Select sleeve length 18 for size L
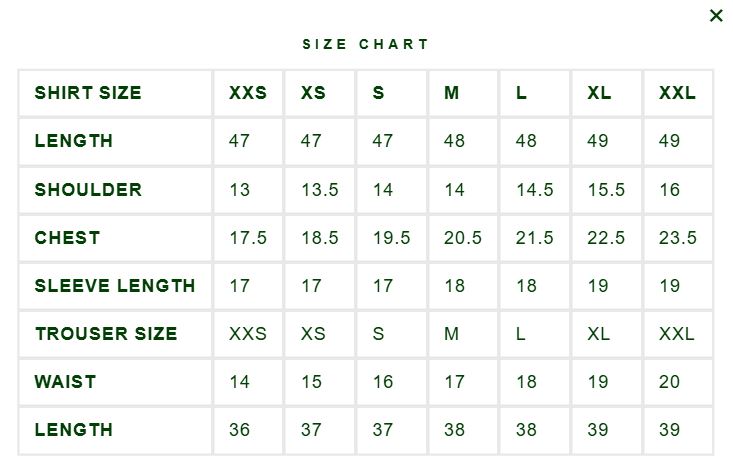This screenshot has width=733, height=474. [526, 286]
